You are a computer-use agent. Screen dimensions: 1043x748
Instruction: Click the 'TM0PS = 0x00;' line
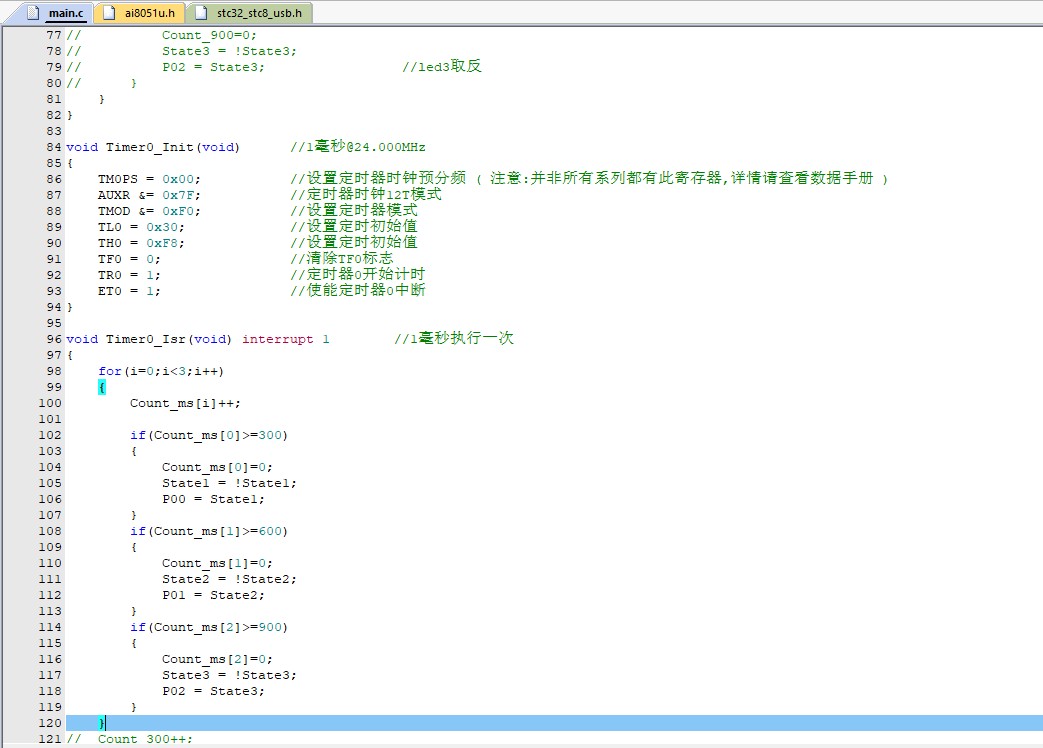click(x=149, y=179)
